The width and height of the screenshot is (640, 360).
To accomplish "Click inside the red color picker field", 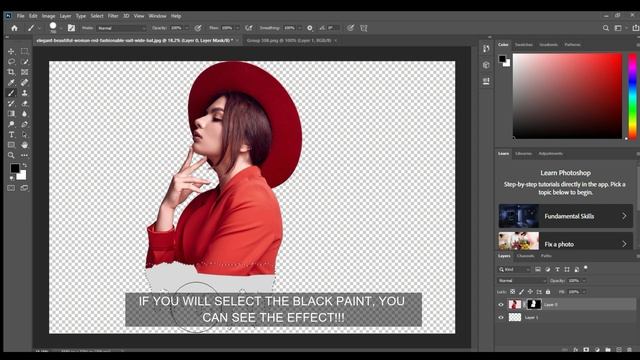I will (567, 96).
